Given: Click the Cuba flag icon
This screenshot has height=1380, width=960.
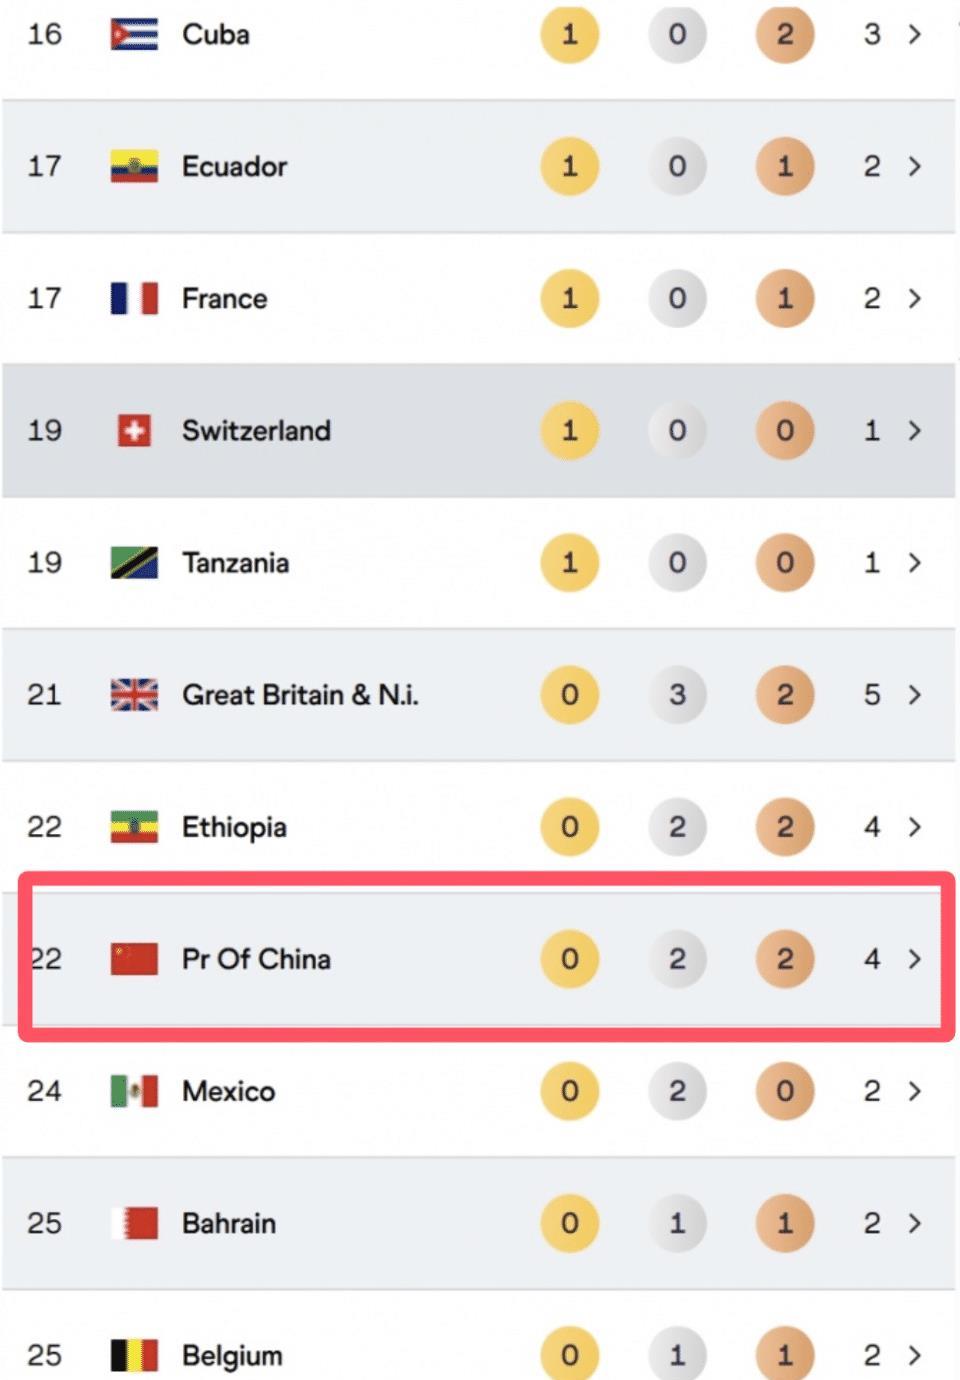Looking at the screenshot, I should point(134,35).
